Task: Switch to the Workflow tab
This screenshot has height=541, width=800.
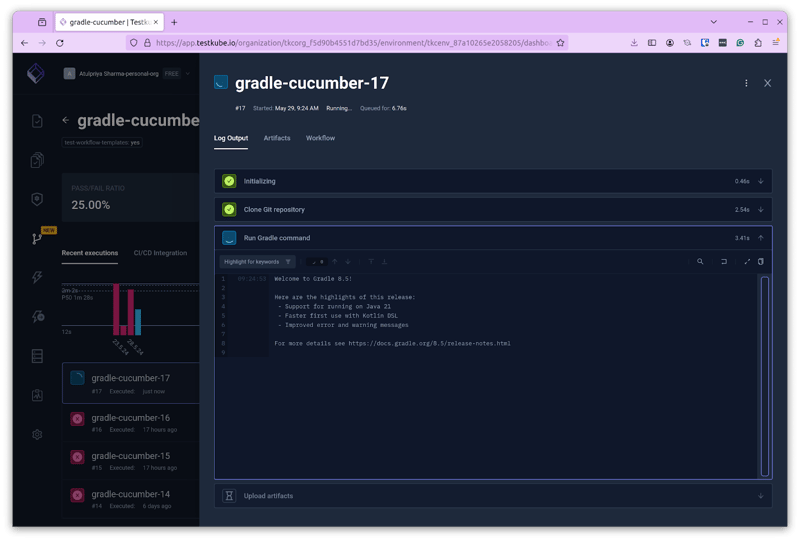Action: click(320, 138)
